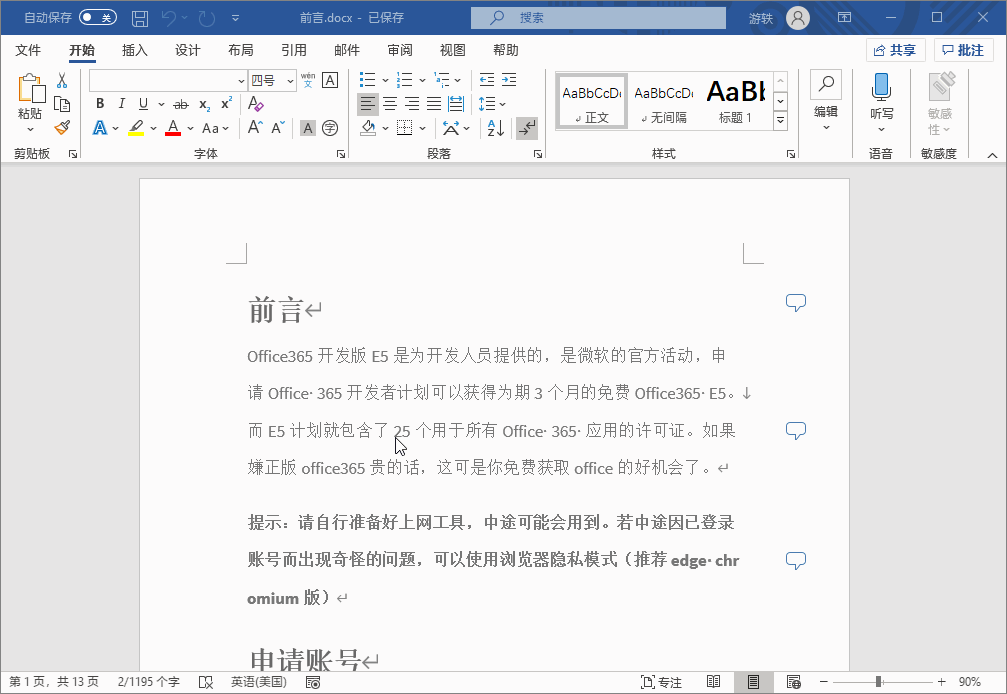Viewport: 1007px width, 694px height.
Task: Select the Format Painter brush
Action: pos(62,128)
